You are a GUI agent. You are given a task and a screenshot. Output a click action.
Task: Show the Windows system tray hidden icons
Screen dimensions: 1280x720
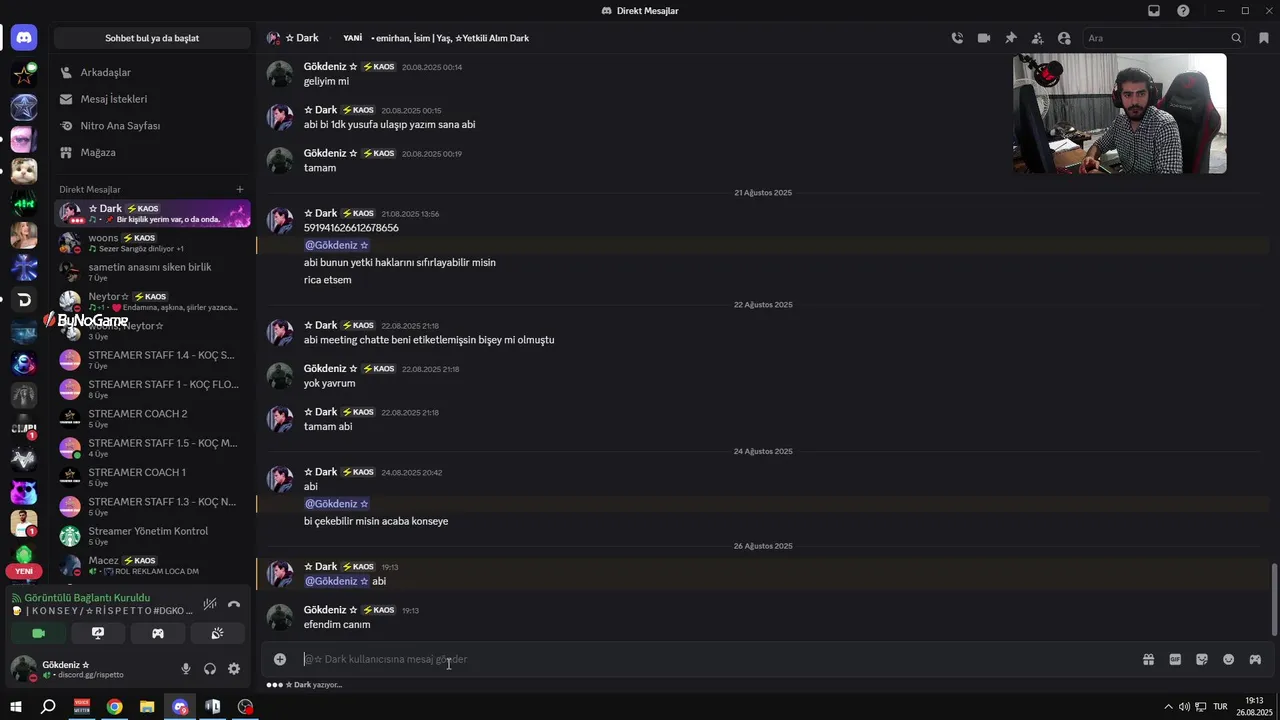pos(1168,707)
